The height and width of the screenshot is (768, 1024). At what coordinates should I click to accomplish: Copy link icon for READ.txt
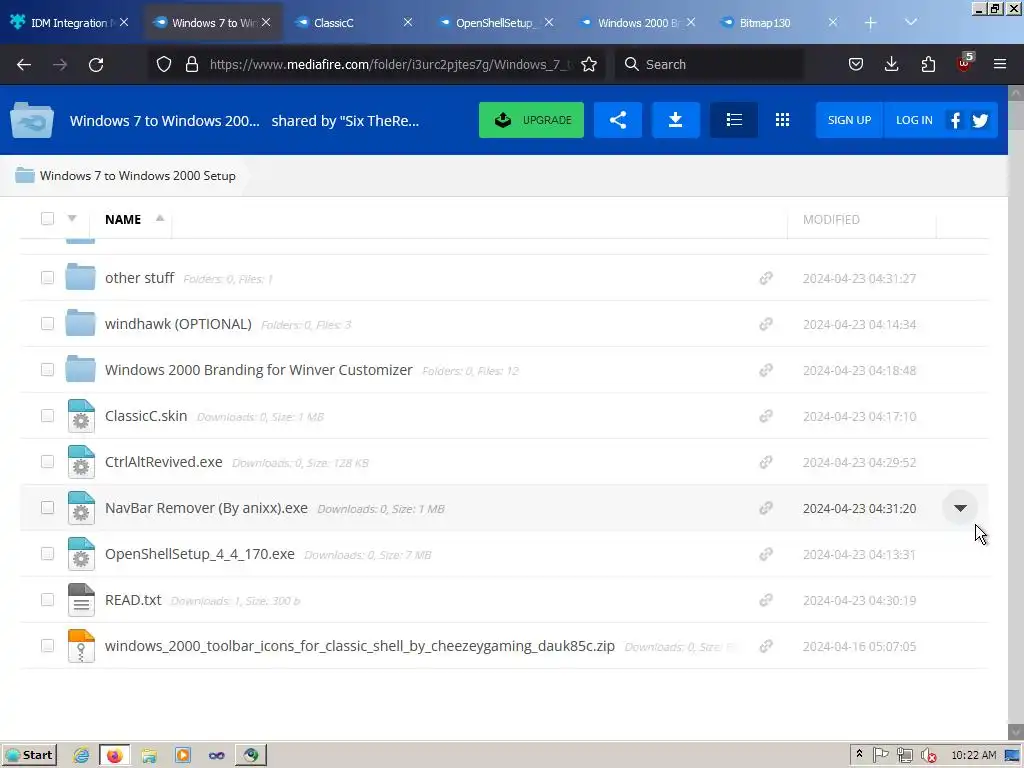pyautogui.click(x=766, y=600)
